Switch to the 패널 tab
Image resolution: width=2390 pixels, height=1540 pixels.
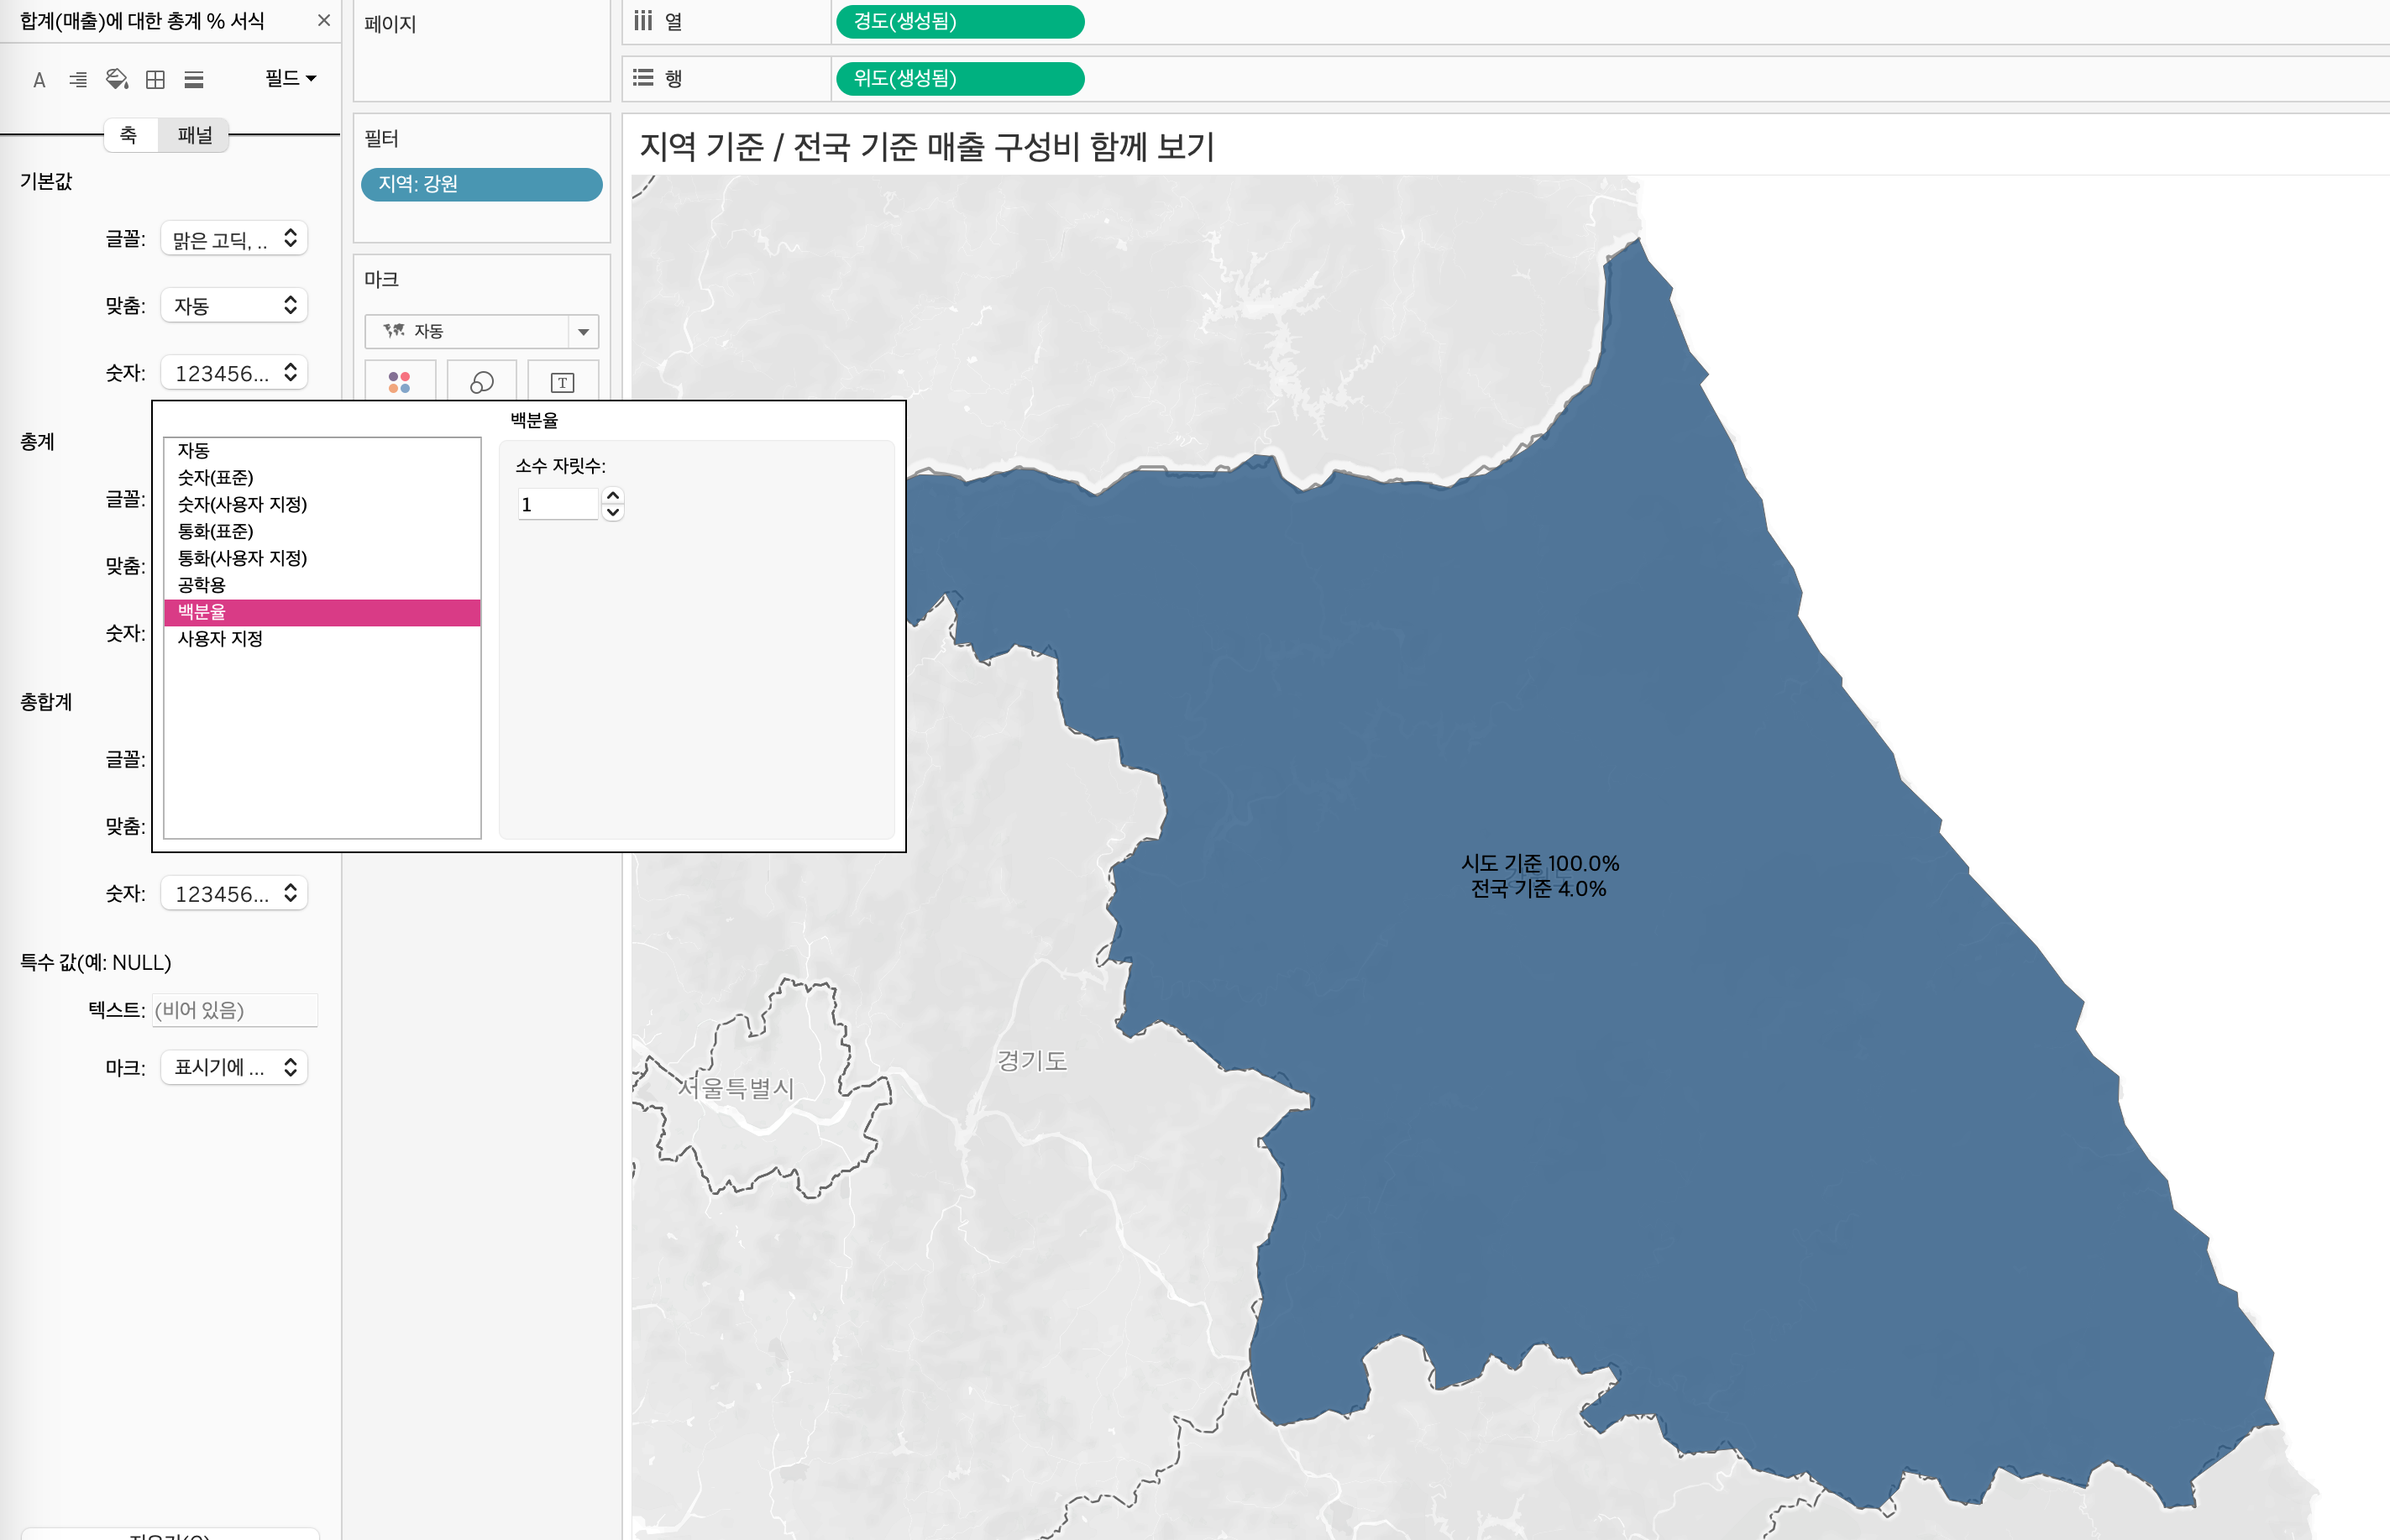(x=194, y=135)
